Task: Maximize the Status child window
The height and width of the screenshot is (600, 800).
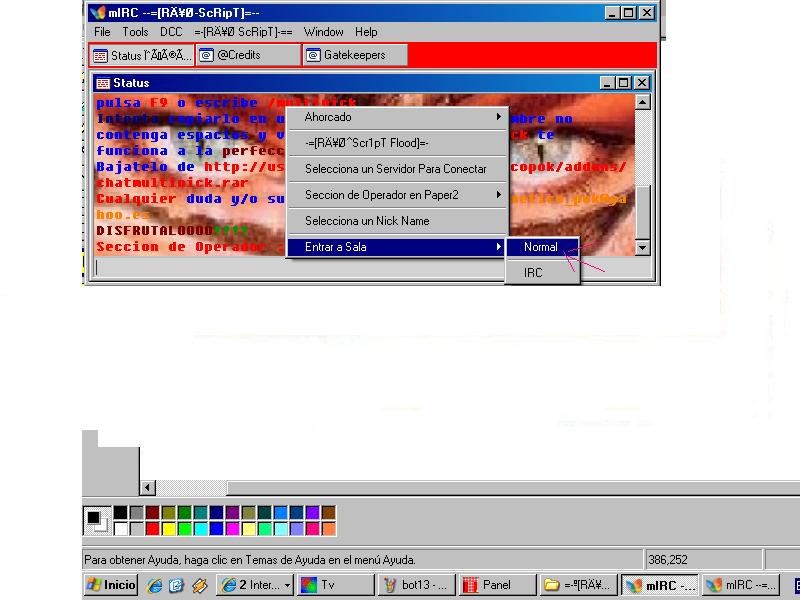Action: [623, 83]
